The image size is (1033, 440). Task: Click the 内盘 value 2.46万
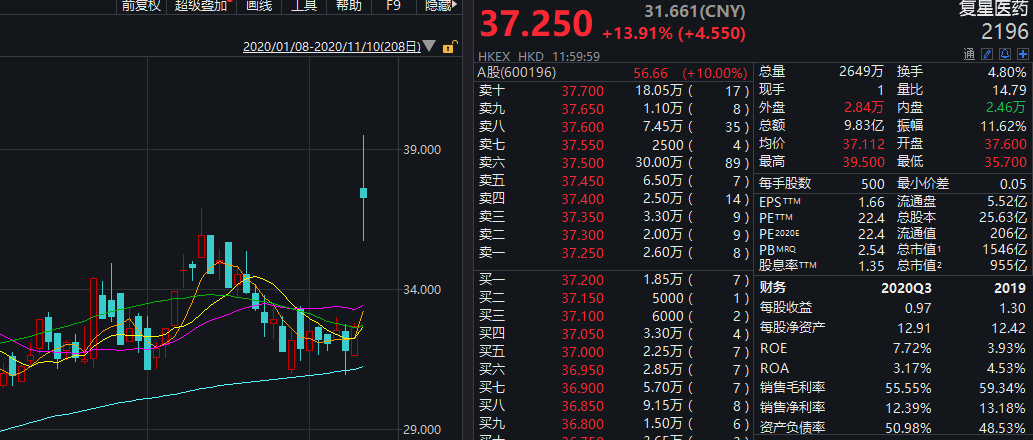[1006, 108]
